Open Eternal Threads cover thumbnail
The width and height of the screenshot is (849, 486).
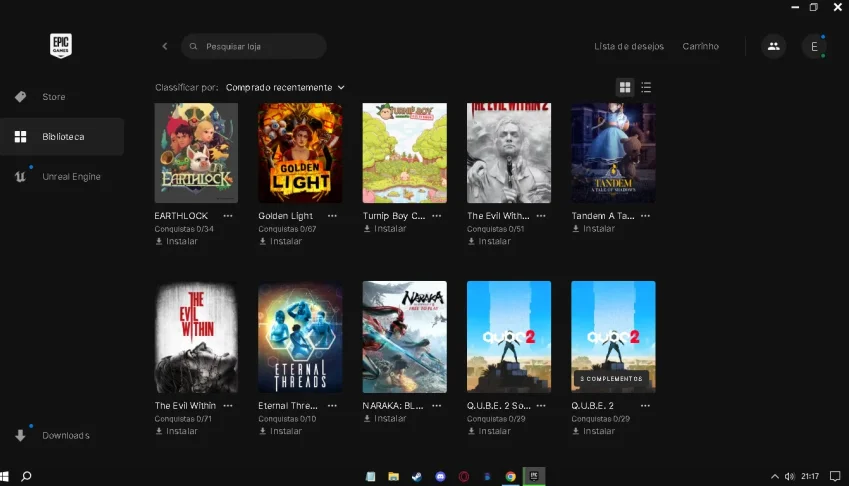click(x=300, y=337)
